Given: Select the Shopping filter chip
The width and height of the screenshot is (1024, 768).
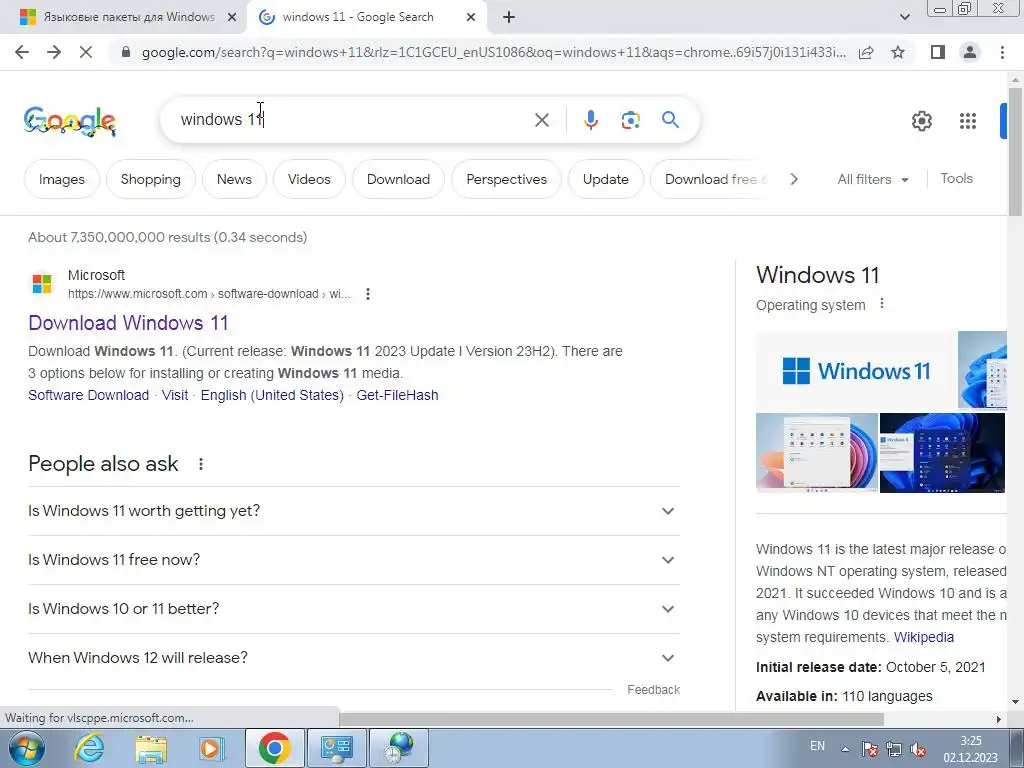Looking at the screenshot, I should tap(150, 179).
